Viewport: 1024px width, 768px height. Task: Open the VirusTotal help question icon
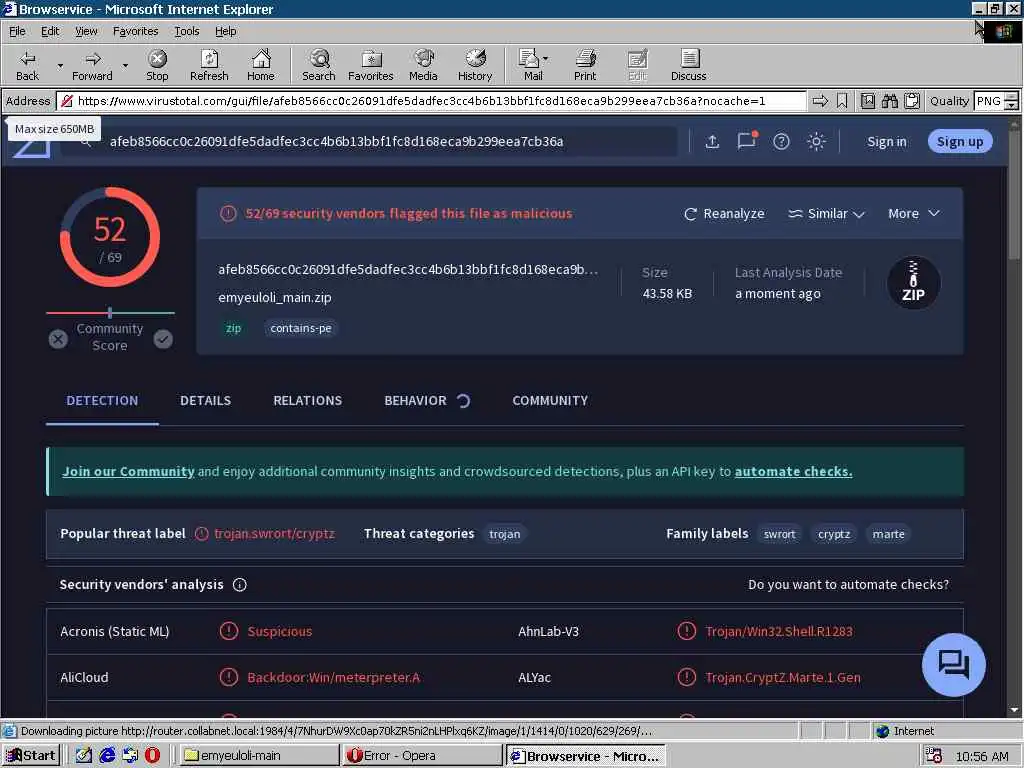[x=781, y=141]
